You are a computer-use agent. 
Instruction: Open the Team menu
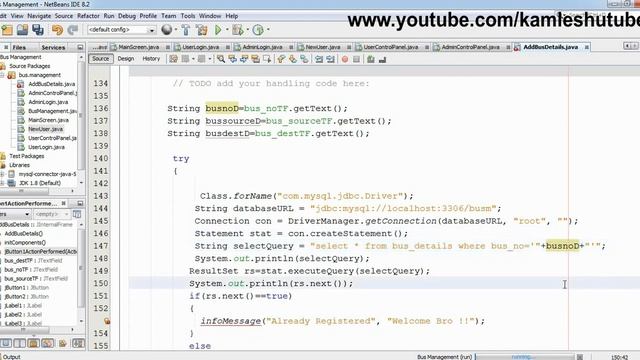click(x=169, y=16)
